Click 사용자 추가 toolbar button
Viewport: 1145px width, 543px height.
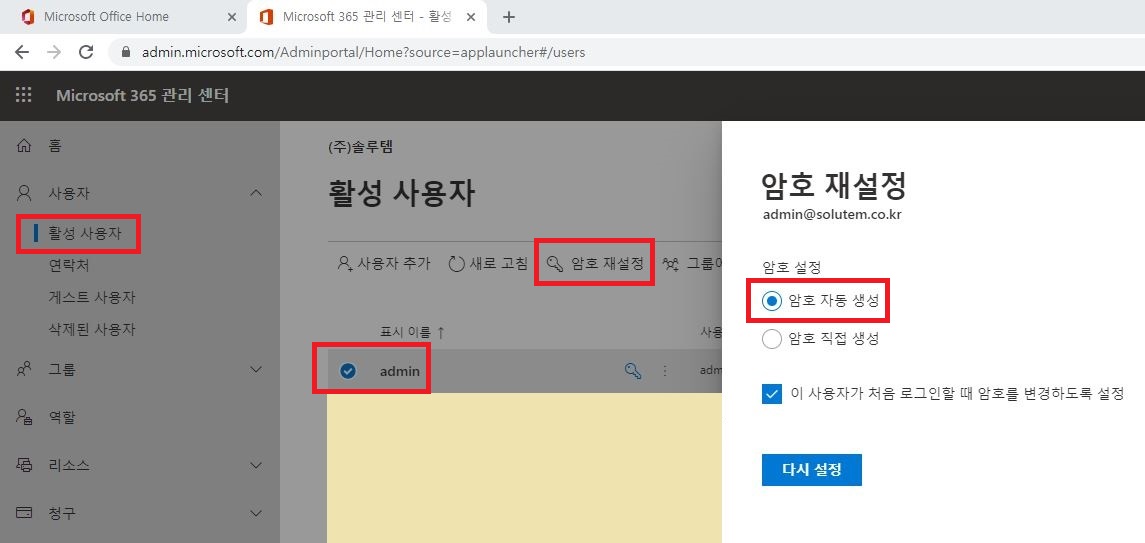384,263
